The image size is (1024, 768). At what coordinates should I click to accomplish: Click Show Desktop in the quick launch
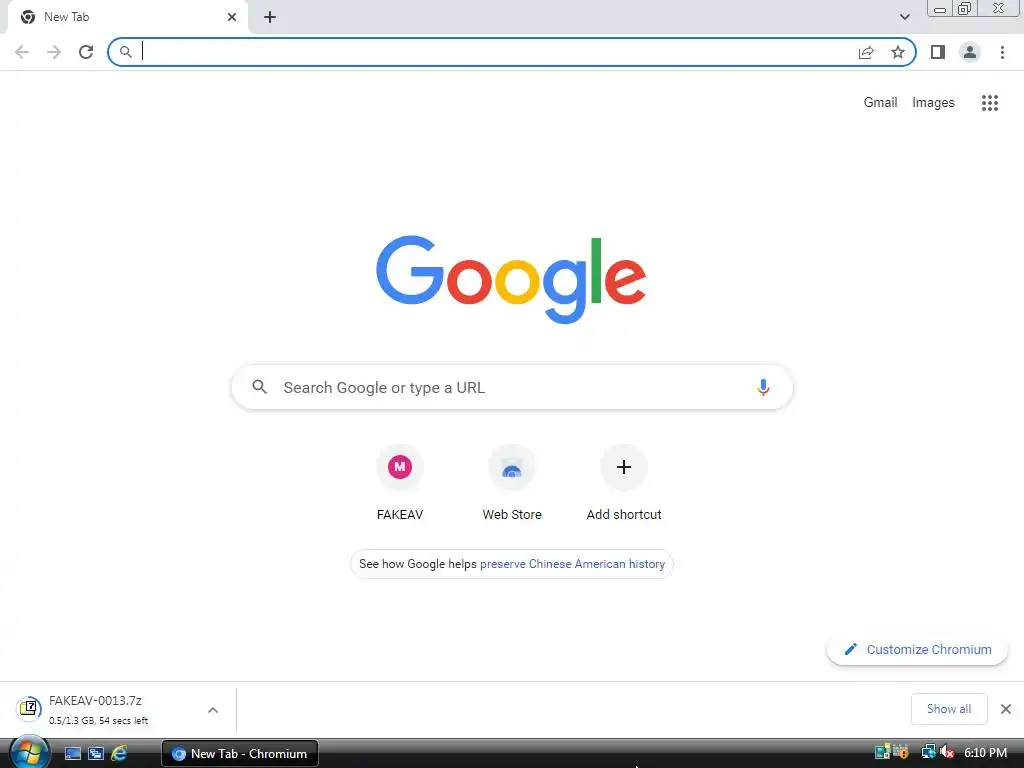[72, 754]
